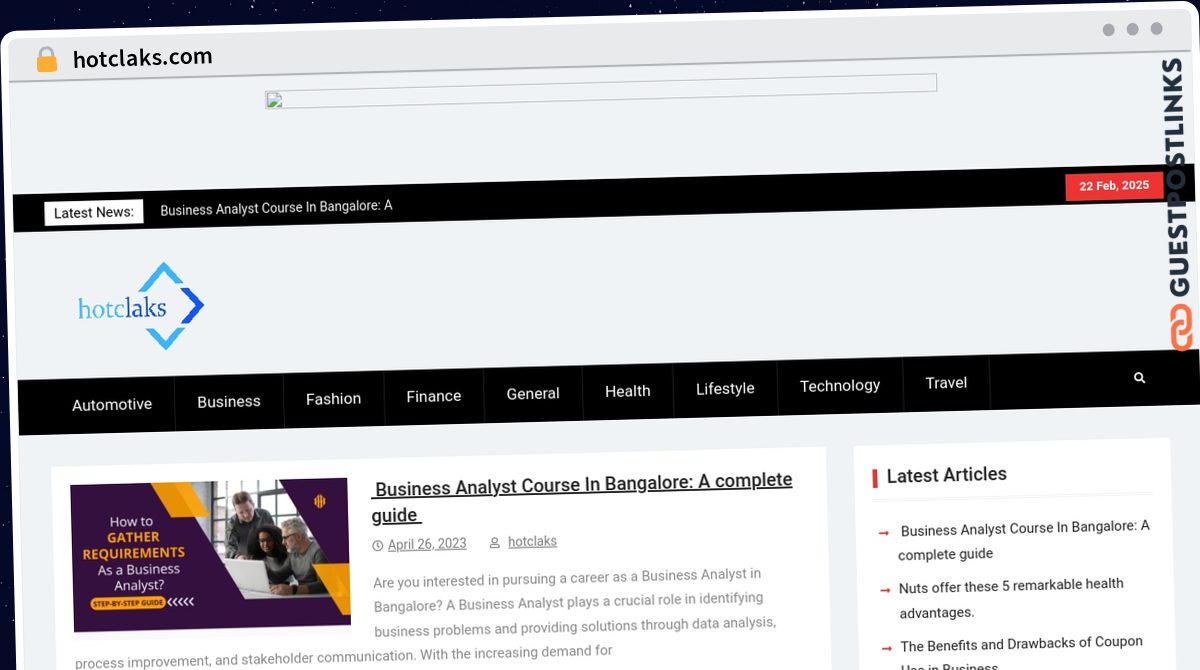Image resolution: width=1200 pixels, height=670 pixels.
Task: Open the search magnifier icon in navbar
Action: tap(1139, 378)
